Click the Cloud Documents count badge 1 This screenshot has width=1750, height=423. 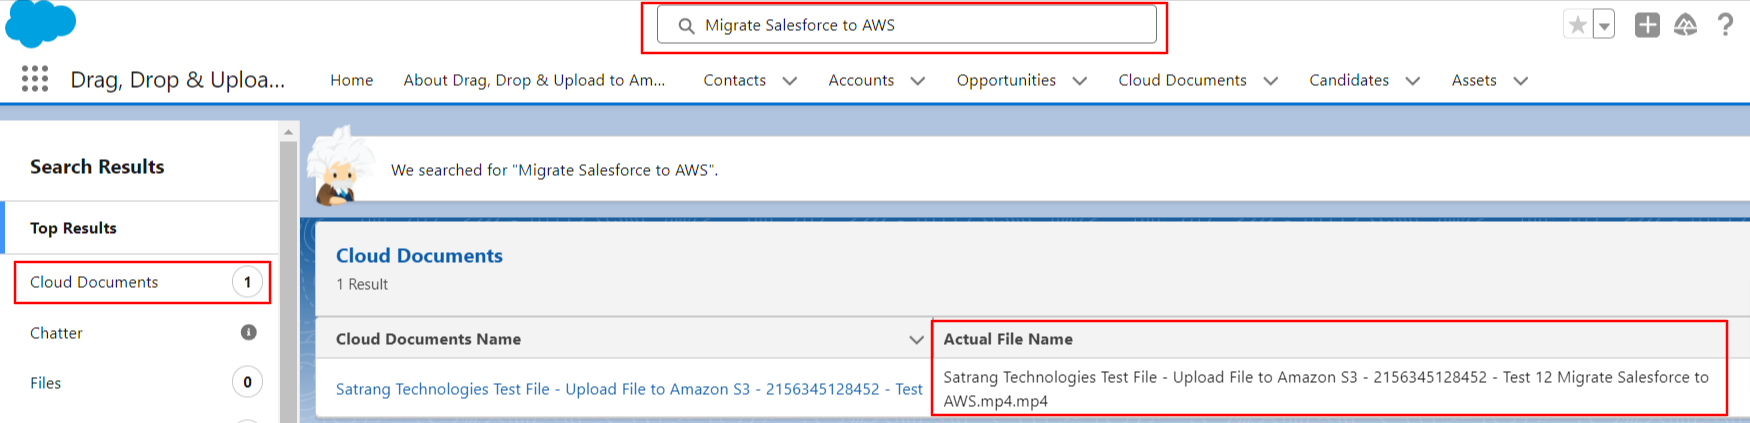point(248,282)
